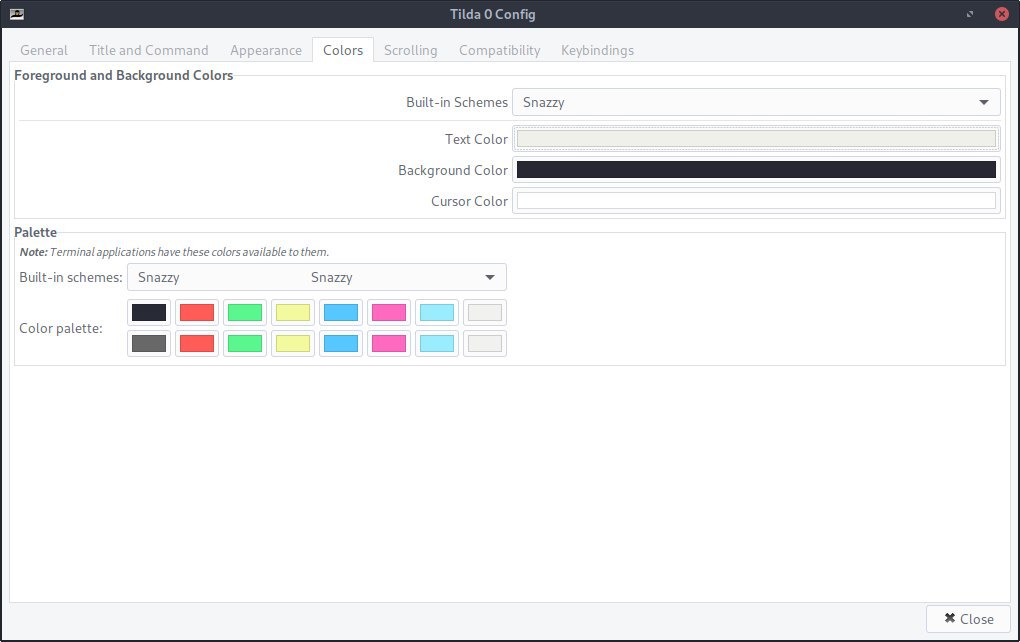Edit the top row green palette color
The image size is (1020, 642).
[245, 312]
